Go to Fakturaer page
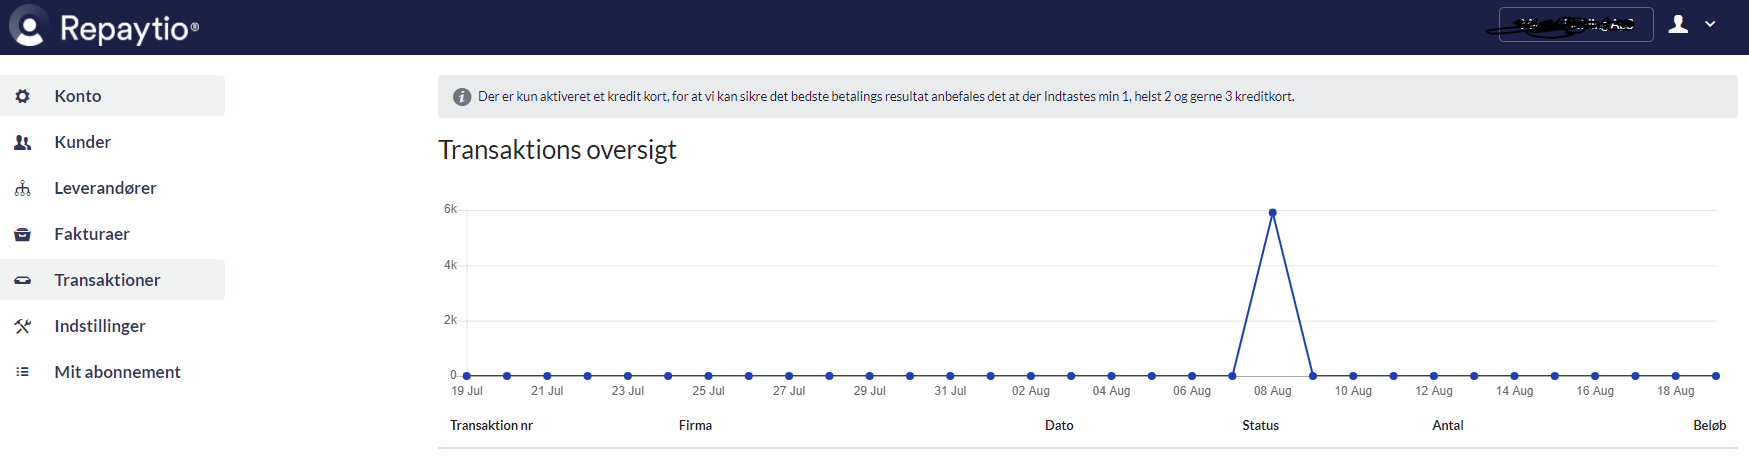Viewport: 1749px width, 457px height. click(92, 234)
